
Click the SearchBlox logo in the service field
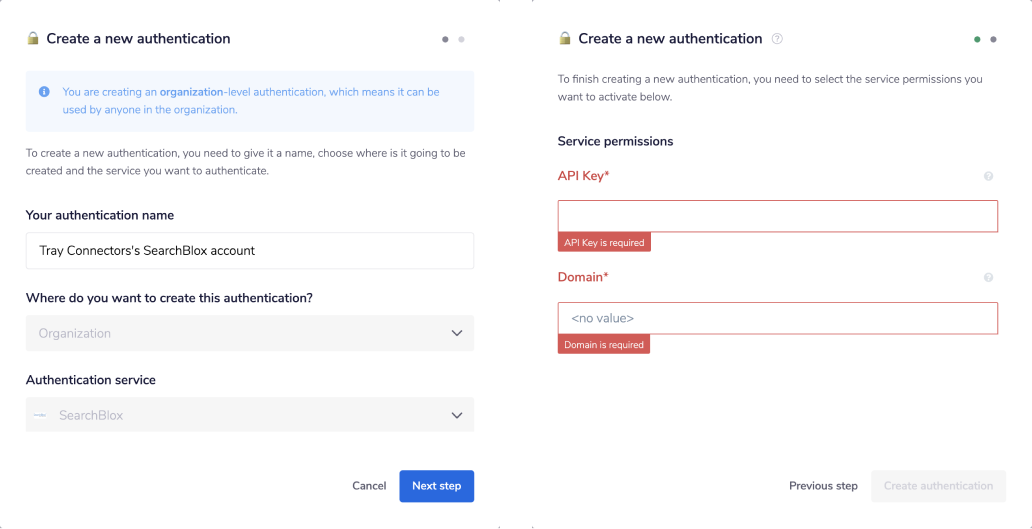click(40, 415)
